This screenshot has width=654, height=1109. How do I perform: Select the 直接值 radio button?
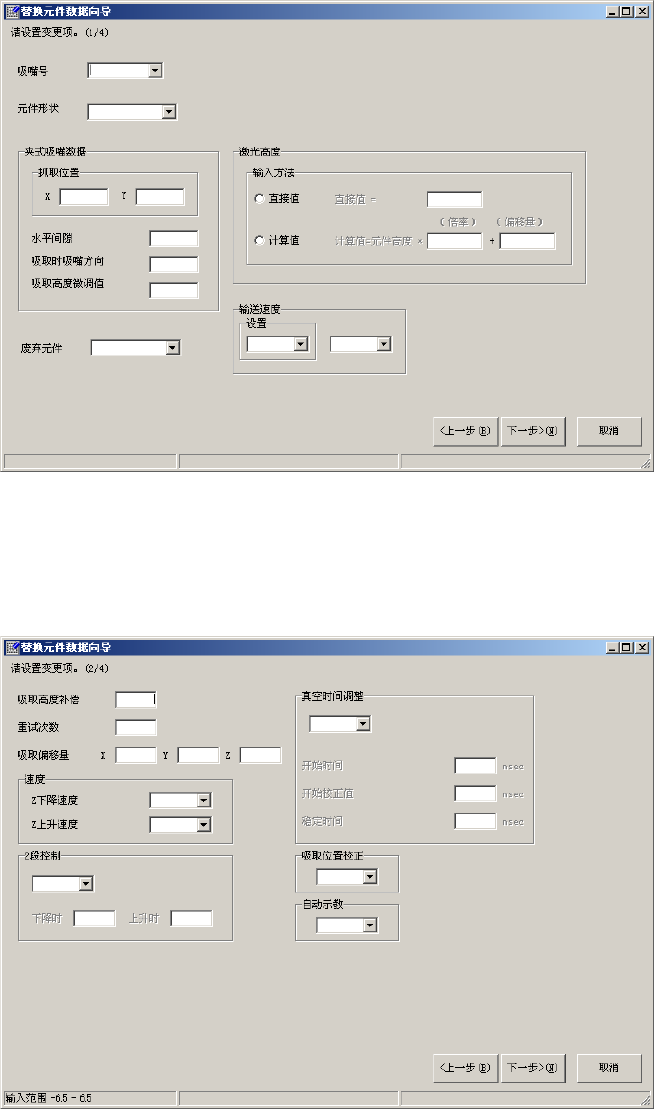[x=259, y=199]
